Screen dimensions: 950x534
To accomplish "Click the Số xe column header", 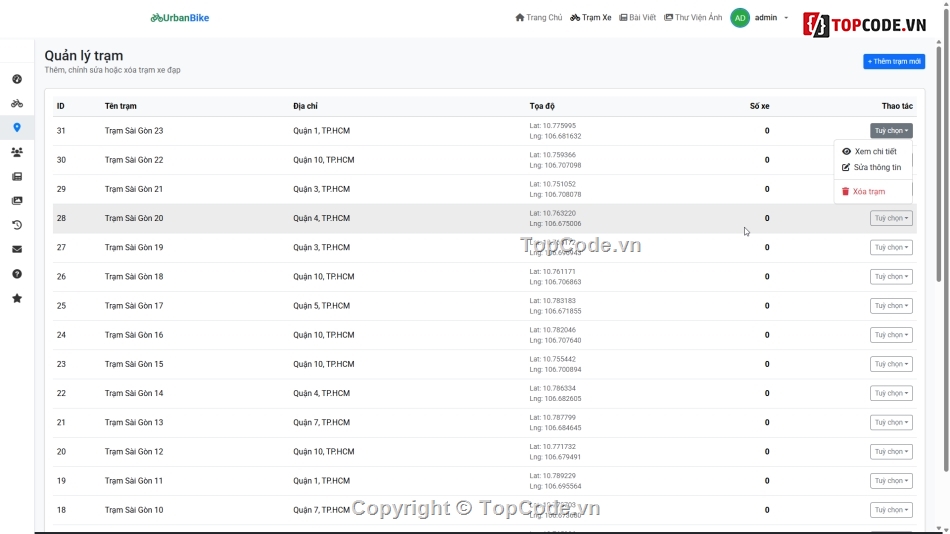I will (x=759, y=106).
